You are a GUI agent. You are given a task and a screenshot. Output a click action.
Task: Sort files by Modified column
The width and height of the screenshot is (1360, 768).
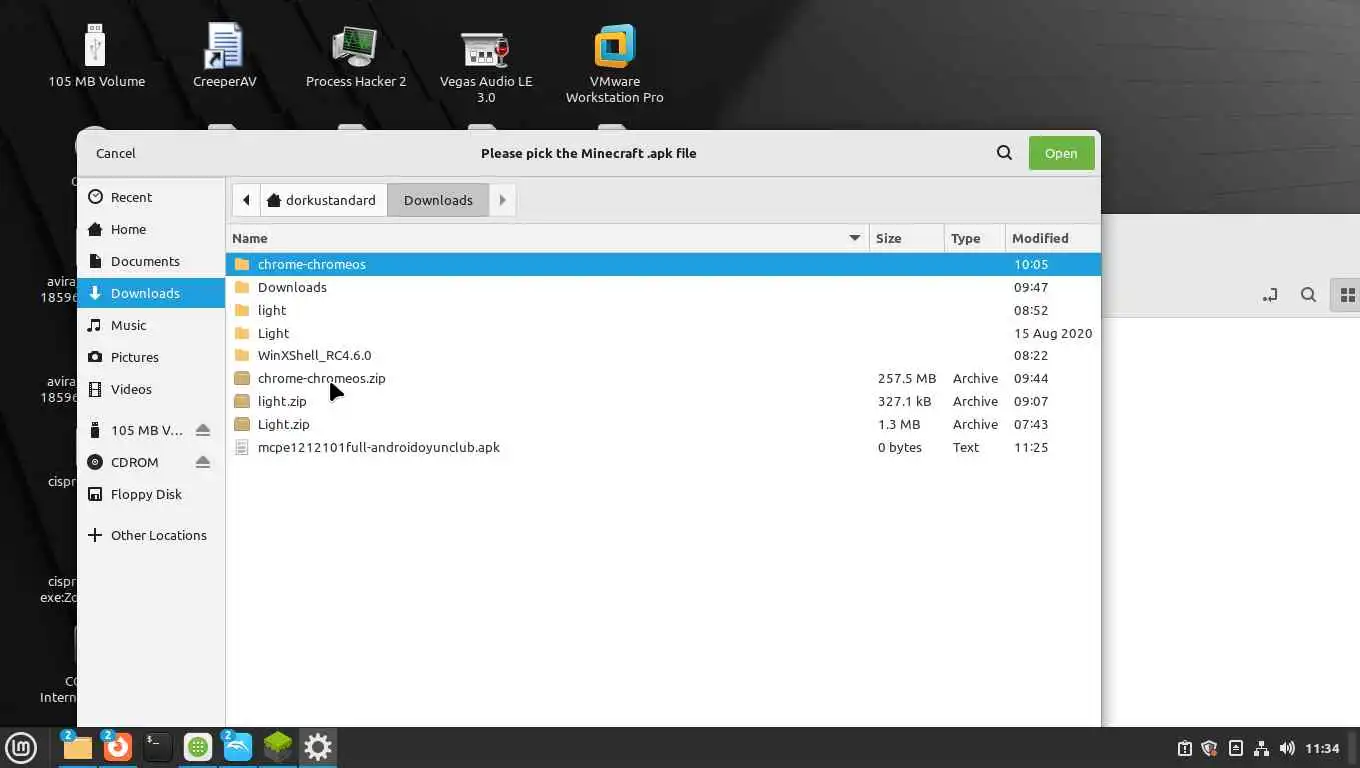(x=1052, y=238)
